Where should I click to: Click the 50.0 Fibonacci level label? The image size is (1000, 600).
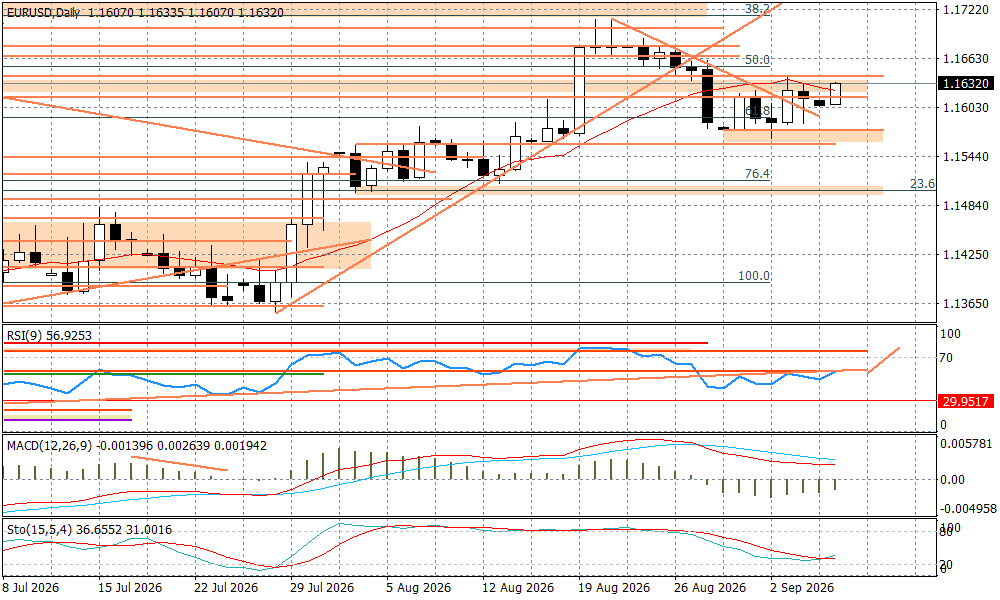pyautogui.click(x=758, y=60)
